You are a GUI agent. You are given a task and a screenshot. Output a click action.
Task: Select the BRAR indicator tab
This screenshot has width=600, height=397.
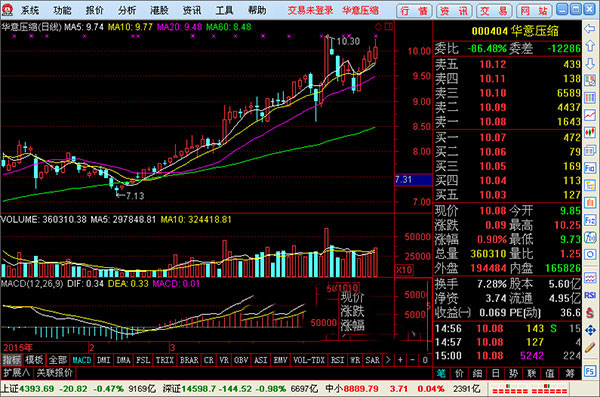coord(189,360)
